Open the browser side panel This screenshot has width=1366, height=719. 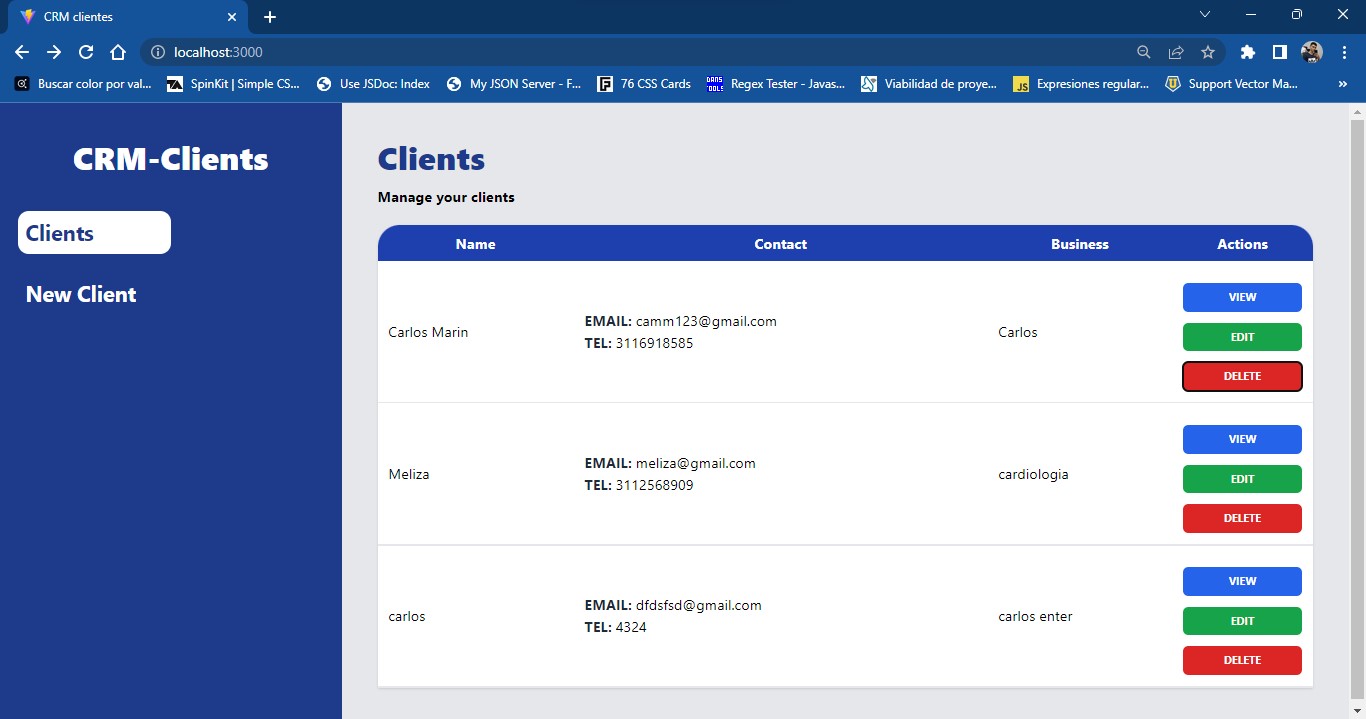[x=1280, y=52]
